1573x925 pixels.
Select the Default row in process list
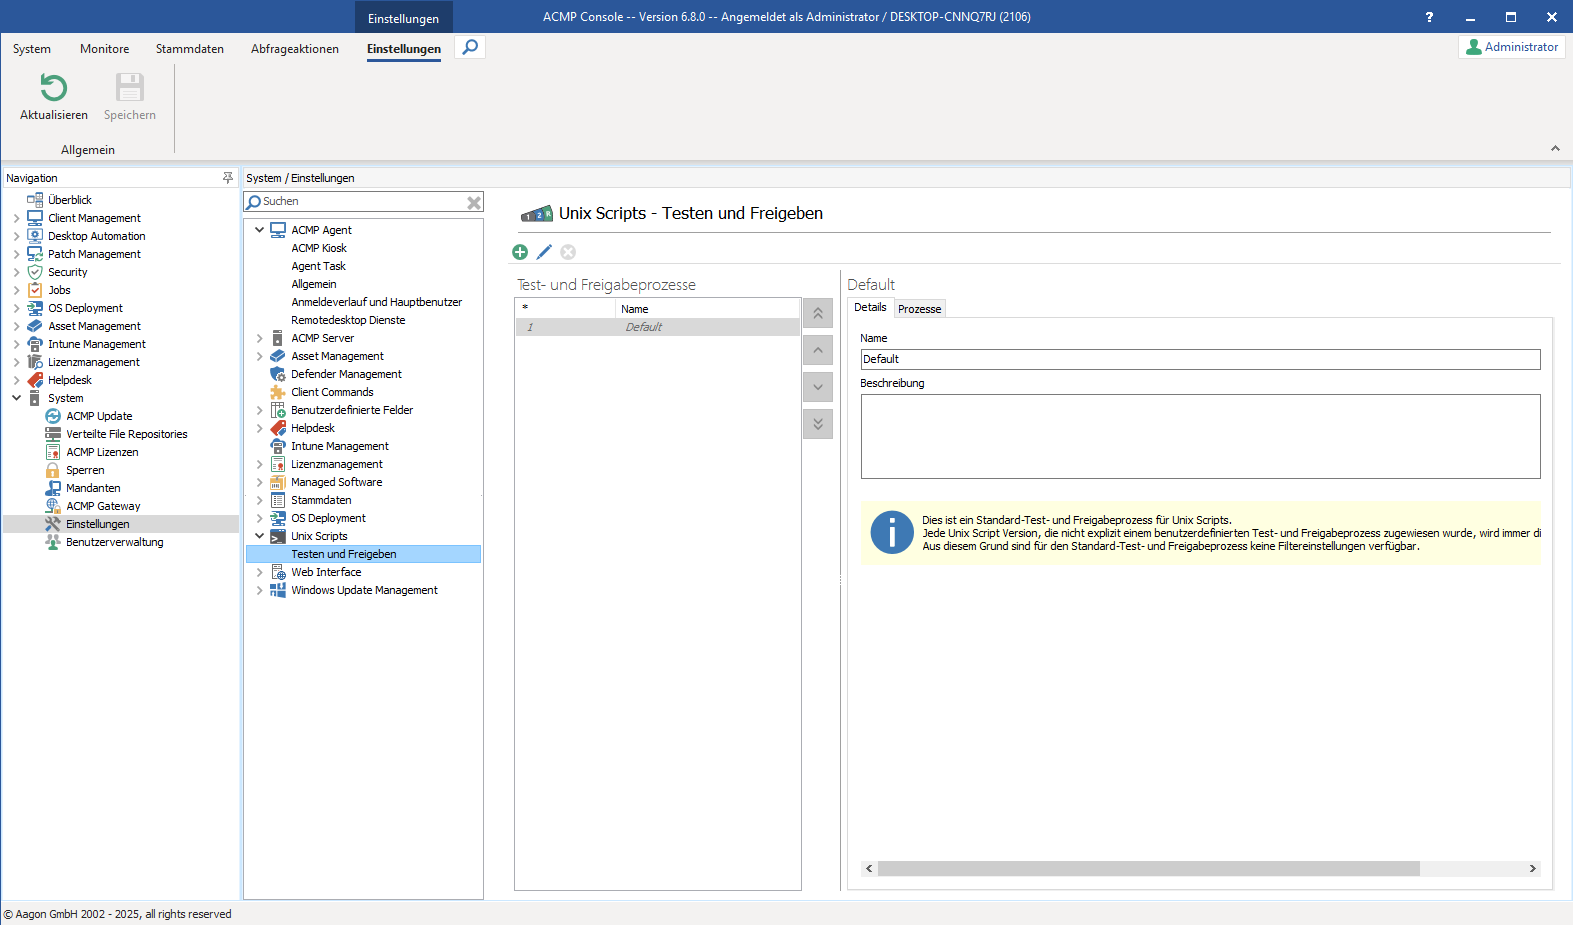(x=644, y=327)
